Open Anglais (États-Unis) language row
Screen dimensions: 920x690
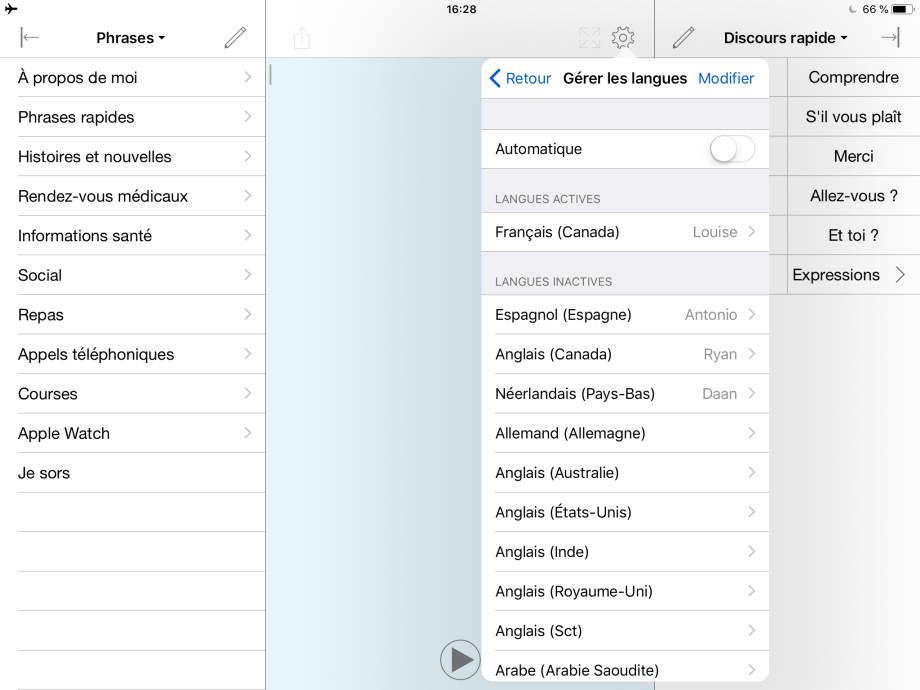(625, 512)
